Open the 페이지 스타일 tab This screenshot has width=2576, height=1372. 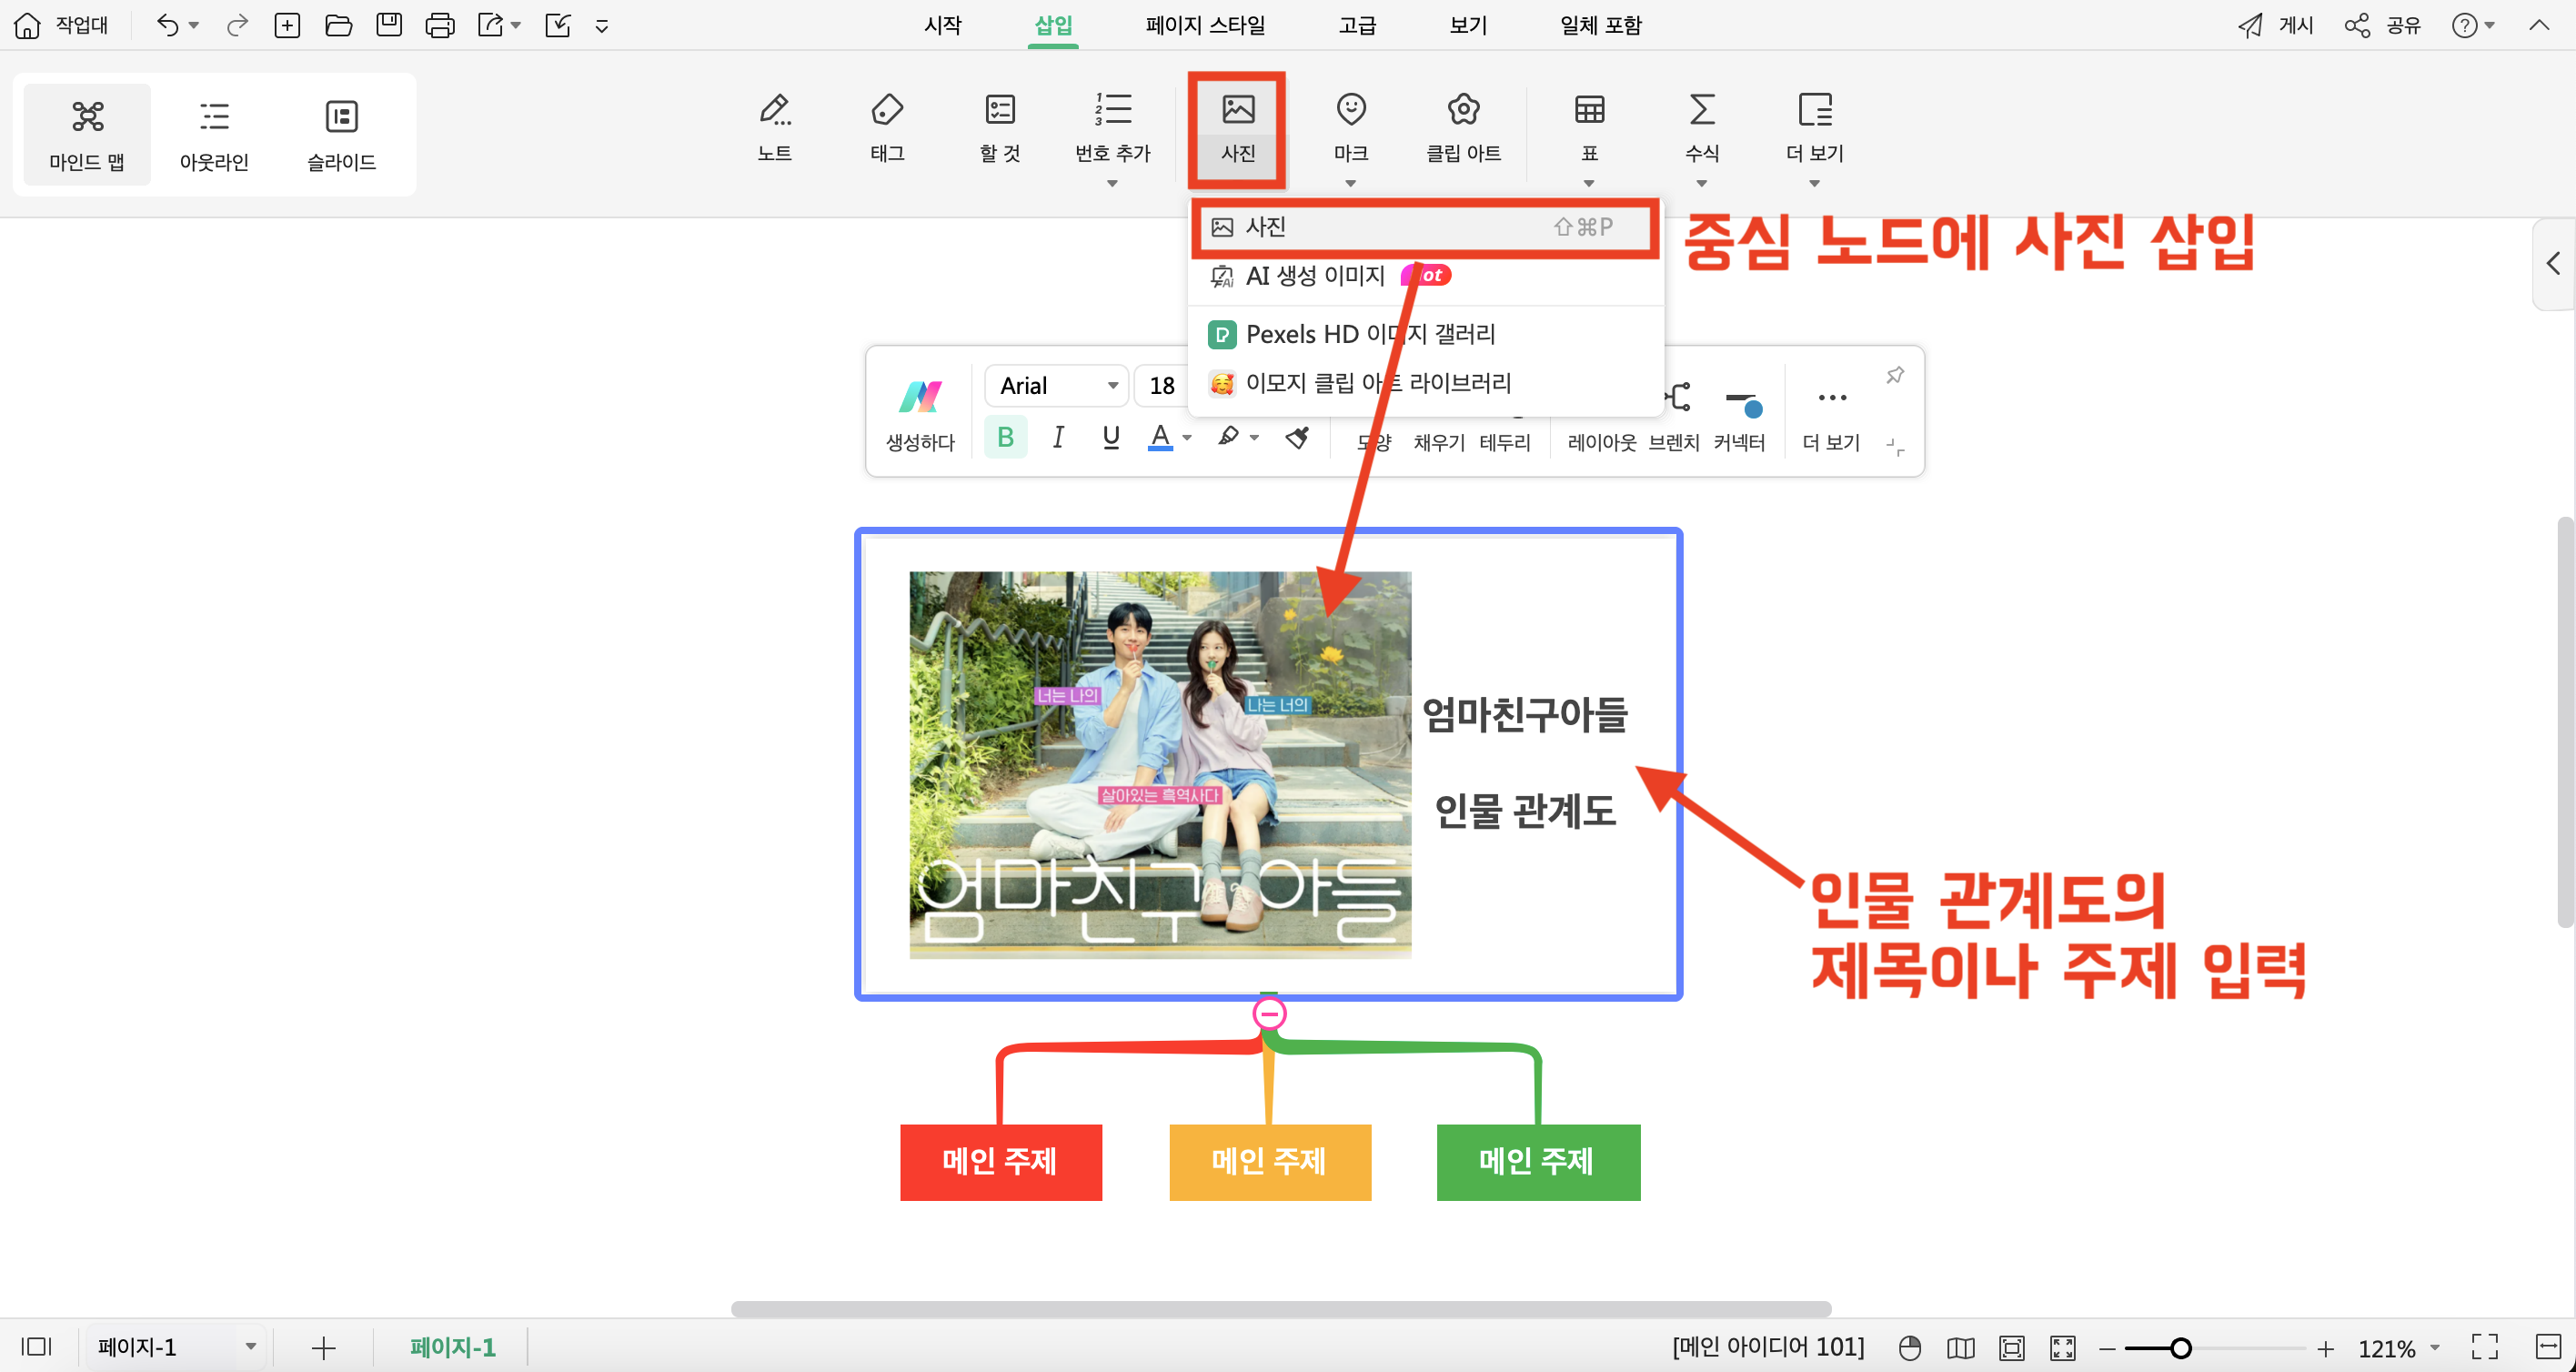(x=1205, y=25)
